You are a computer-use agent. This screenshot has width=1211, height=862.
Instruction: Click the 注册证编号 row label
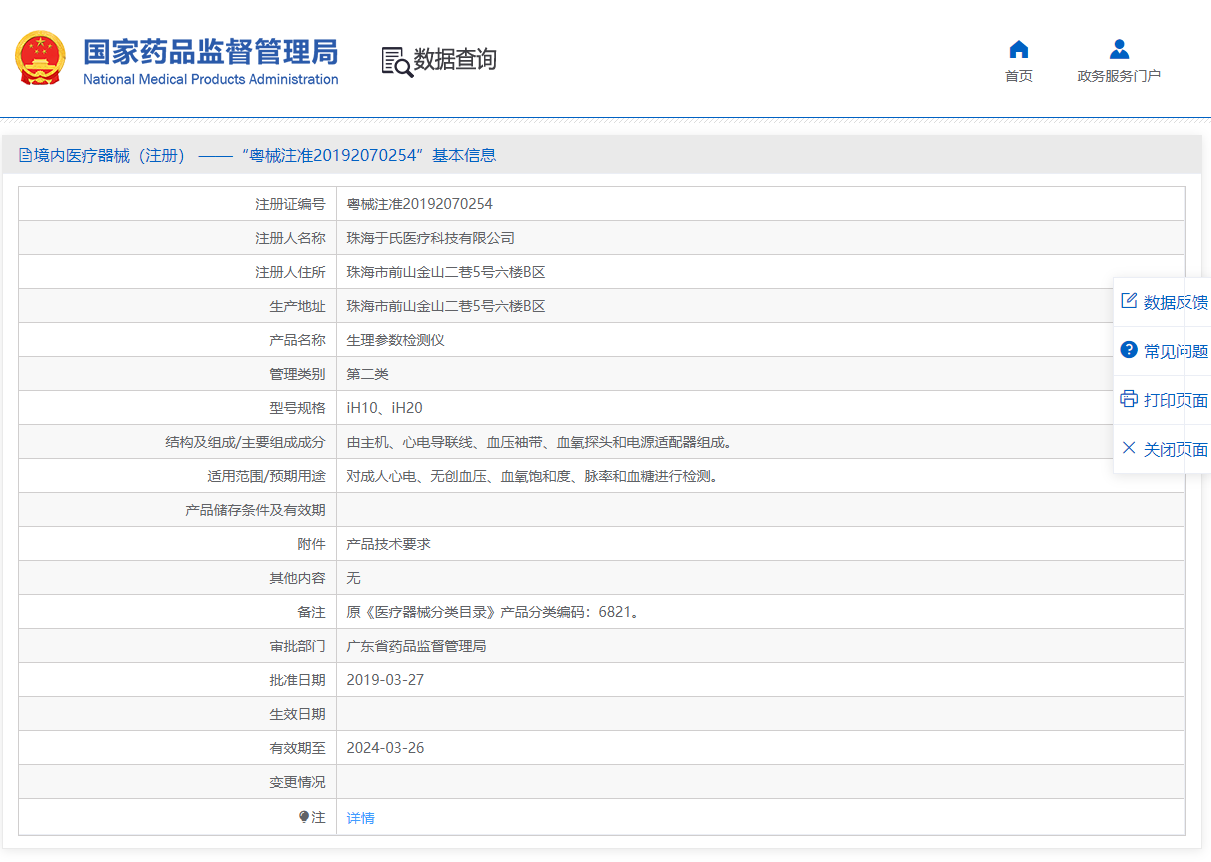click(x=291, y=204)
